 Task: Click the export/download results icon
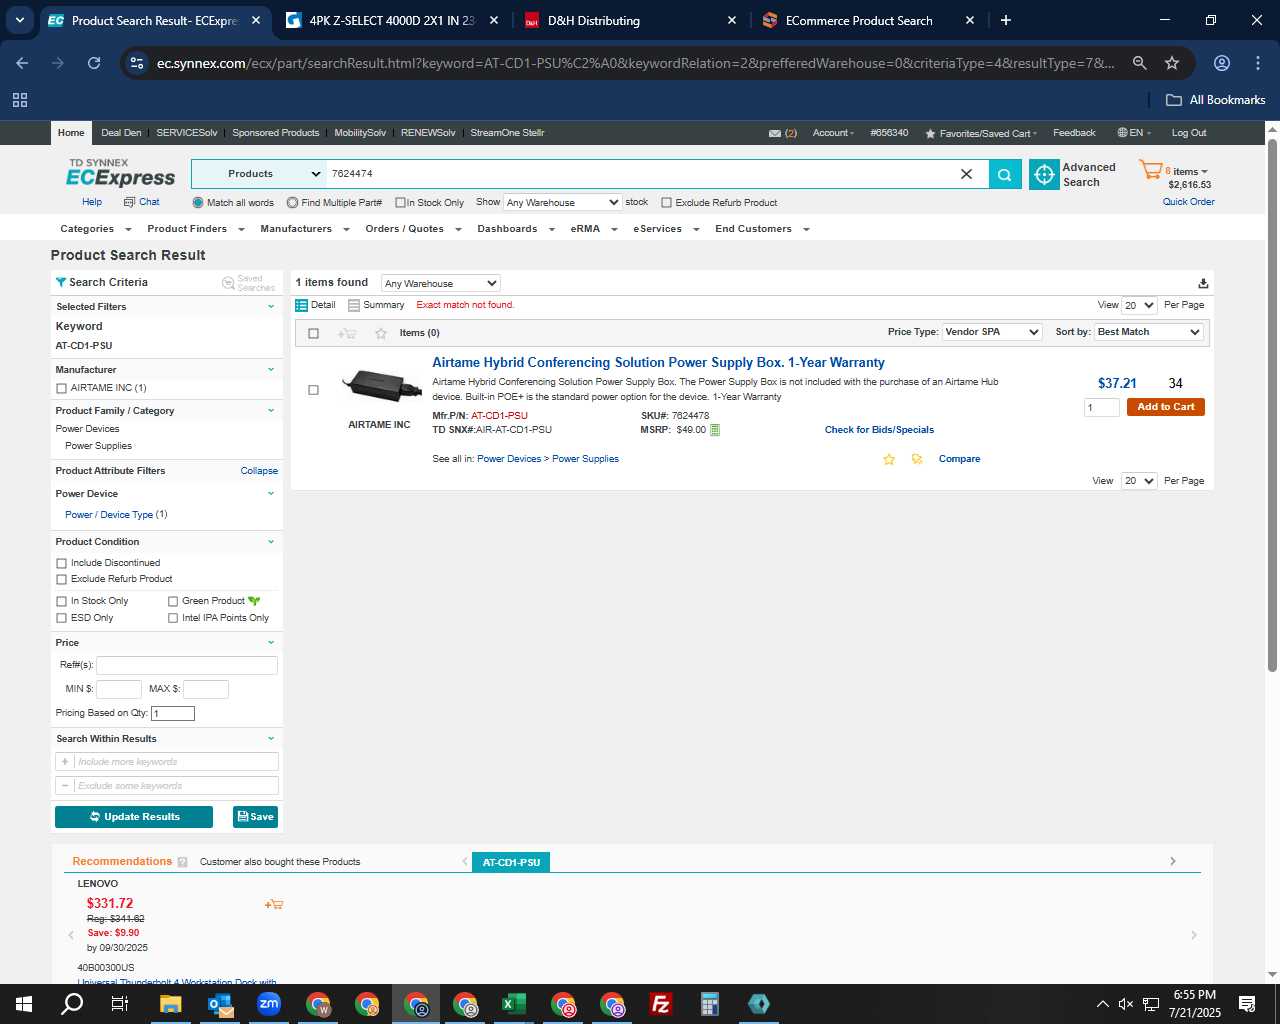(x=1203, y=283)
